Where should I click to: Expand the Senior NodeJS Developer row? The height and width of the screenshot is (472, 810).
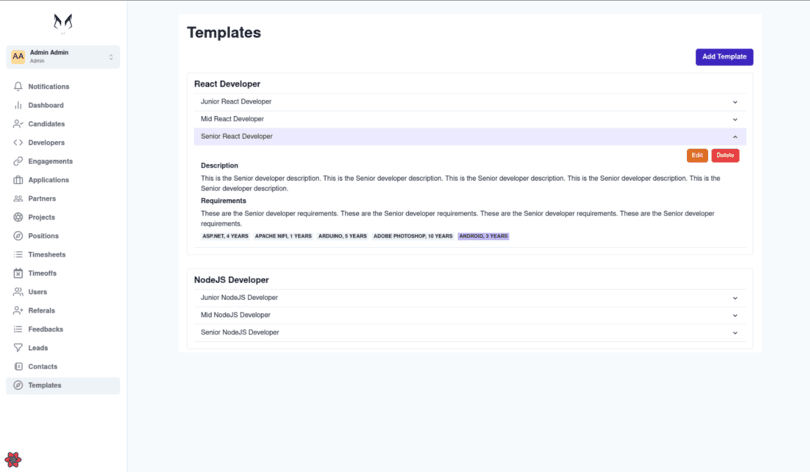pyautogui.click(x=735, y=332)
